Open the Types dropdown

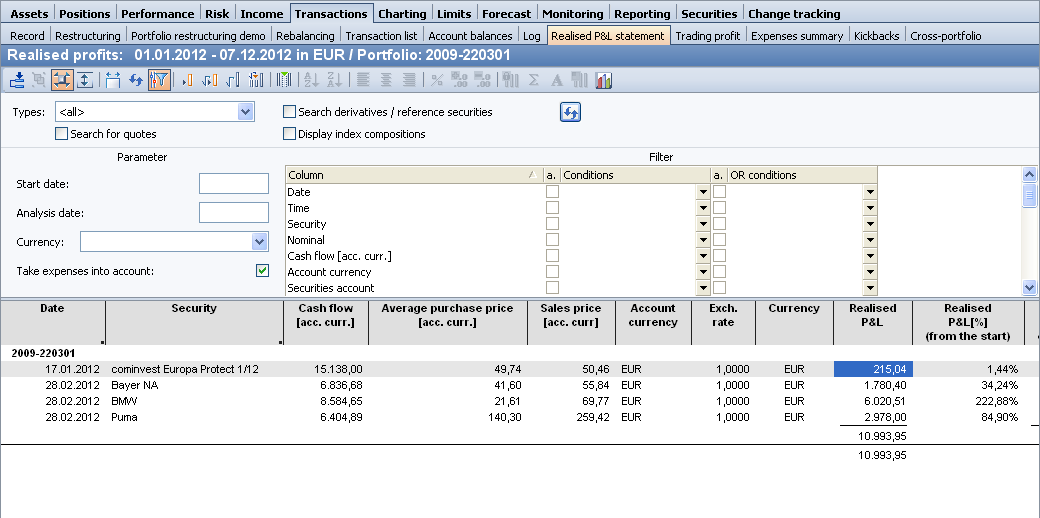[x=246, y=112]
